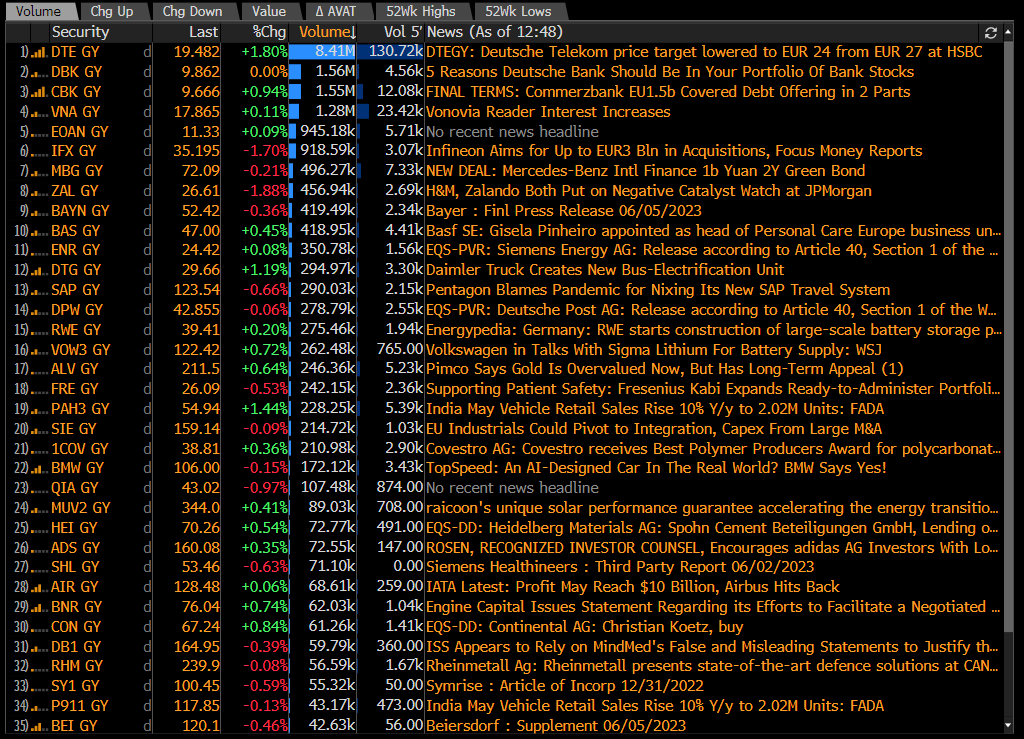Open 5 Reasons Deutsche Bank headline
Viewport: 1024px width, 739px height.
(x=670, y=72)
